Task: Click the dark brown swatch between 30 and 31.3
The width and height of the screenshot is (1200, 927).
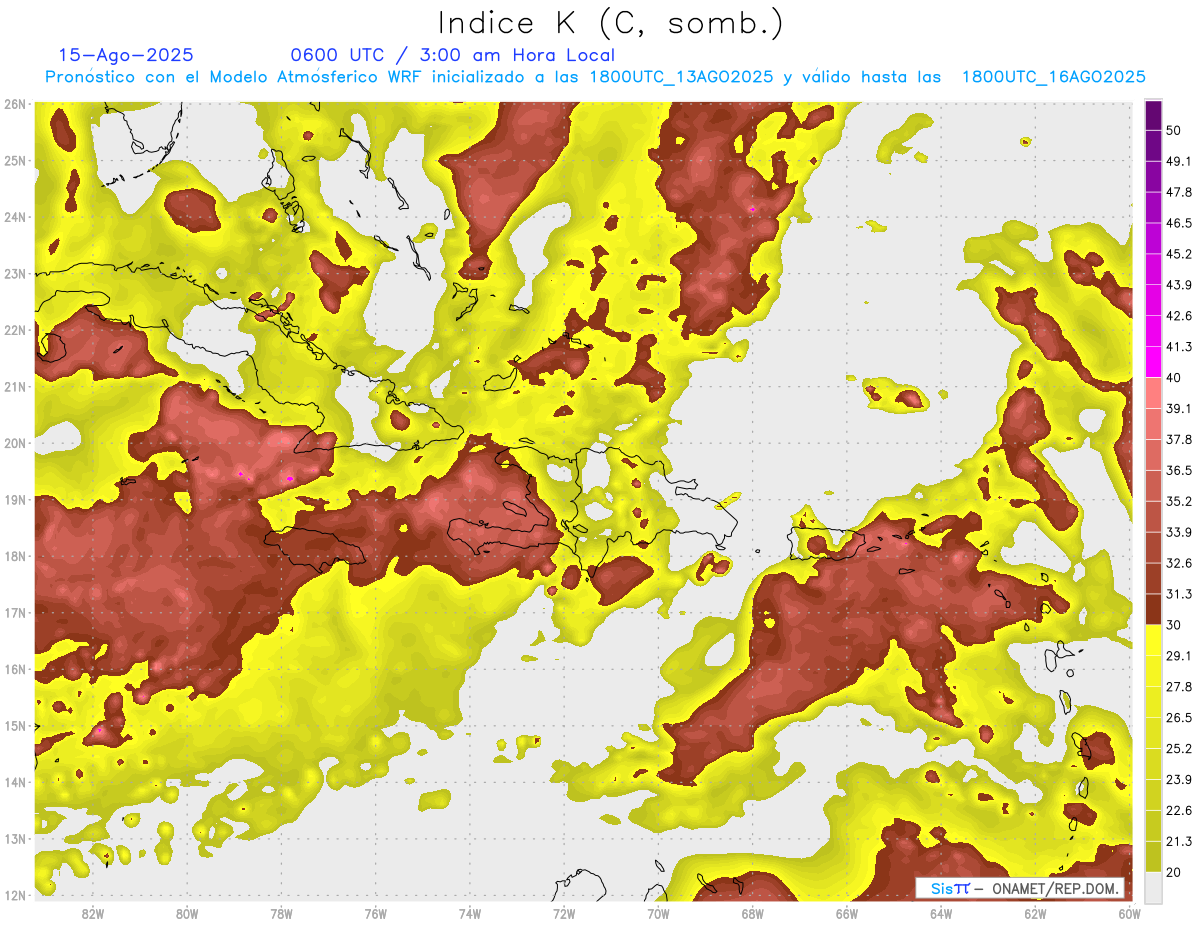Action: tap(1153, 609)
